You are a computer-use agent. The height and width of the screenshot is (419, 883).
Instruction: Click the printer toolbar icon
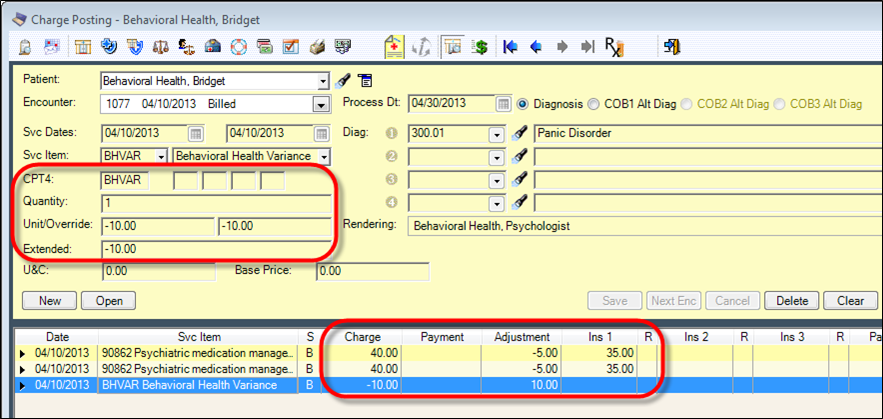317,46
